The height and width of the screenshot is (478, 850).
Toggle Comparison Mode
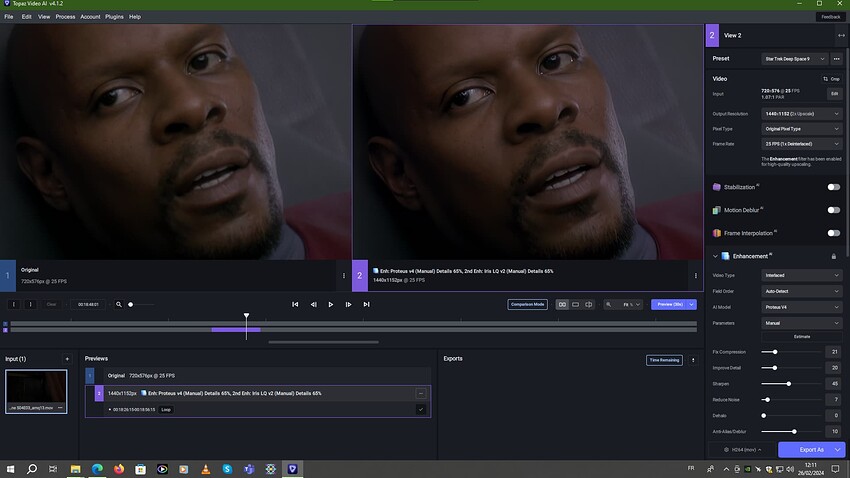[x=527, y=305]
